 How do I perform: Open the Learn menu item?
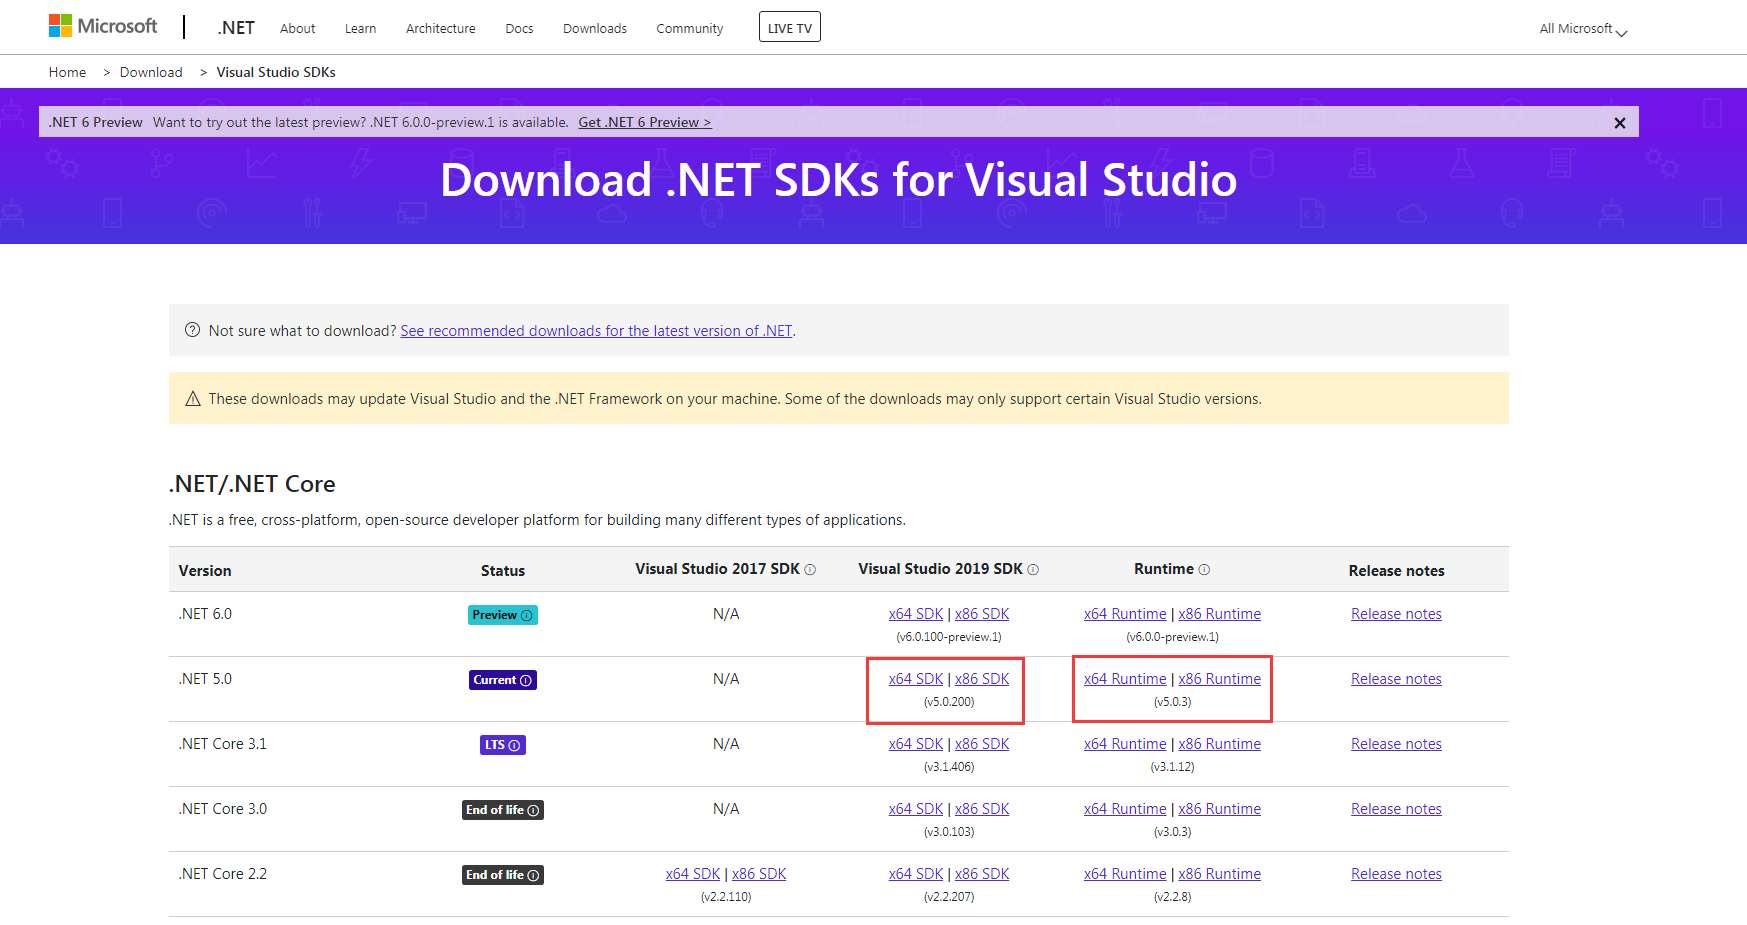tap(360, 29)
